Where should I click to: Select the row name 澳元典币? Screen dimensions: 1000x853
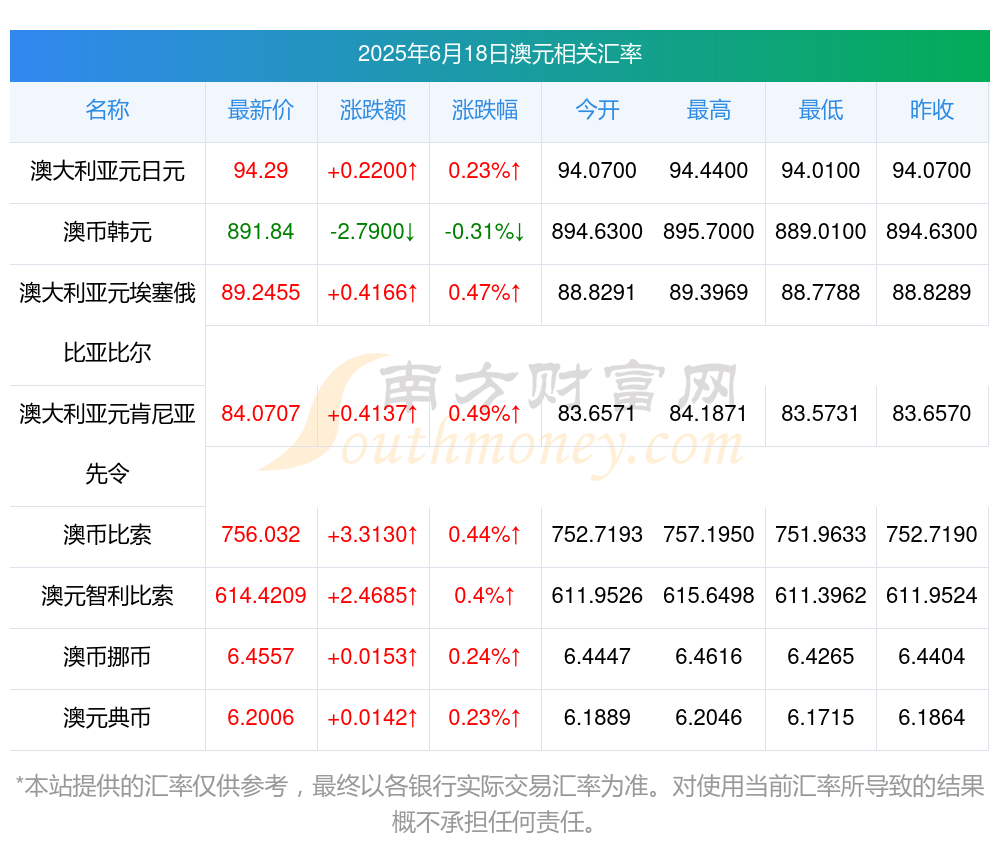tap(107, 718)
